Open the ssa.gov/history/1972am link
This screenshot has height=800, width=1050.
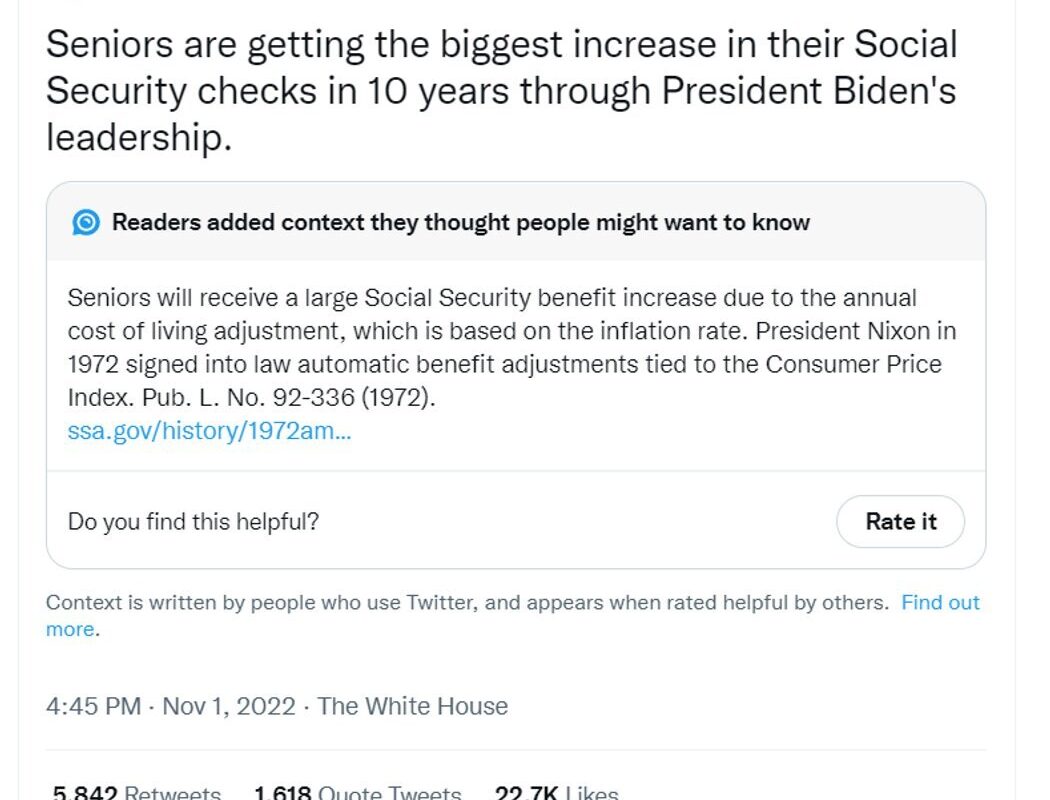coord(209,430)
